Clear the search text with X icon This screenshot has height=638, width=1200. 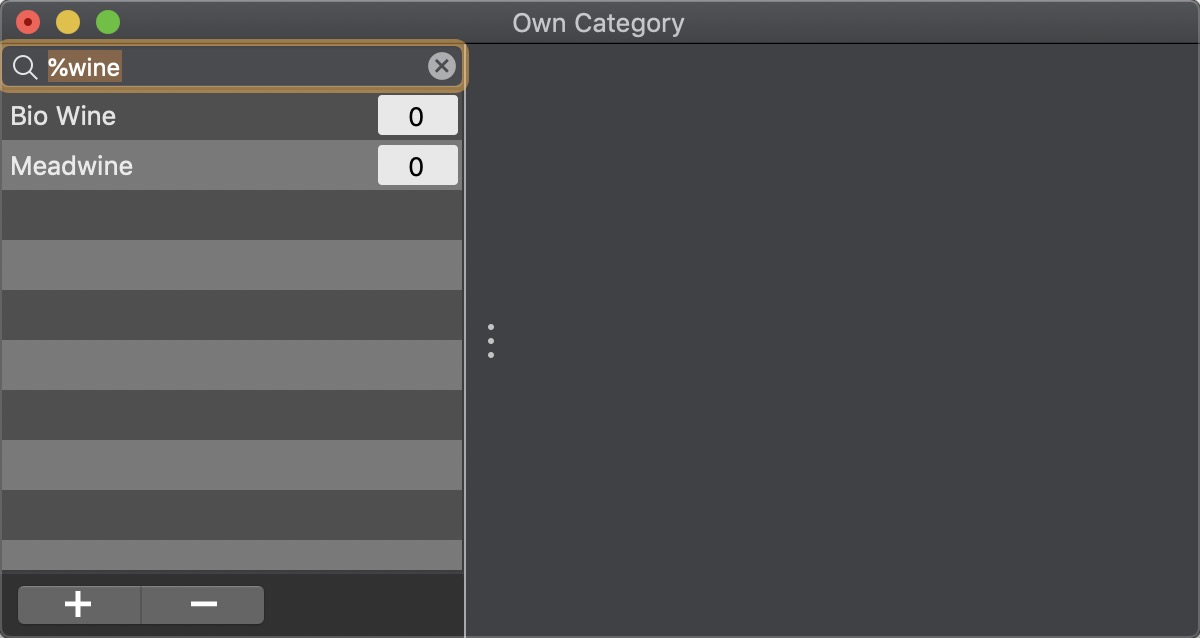[x=441, y=66]
